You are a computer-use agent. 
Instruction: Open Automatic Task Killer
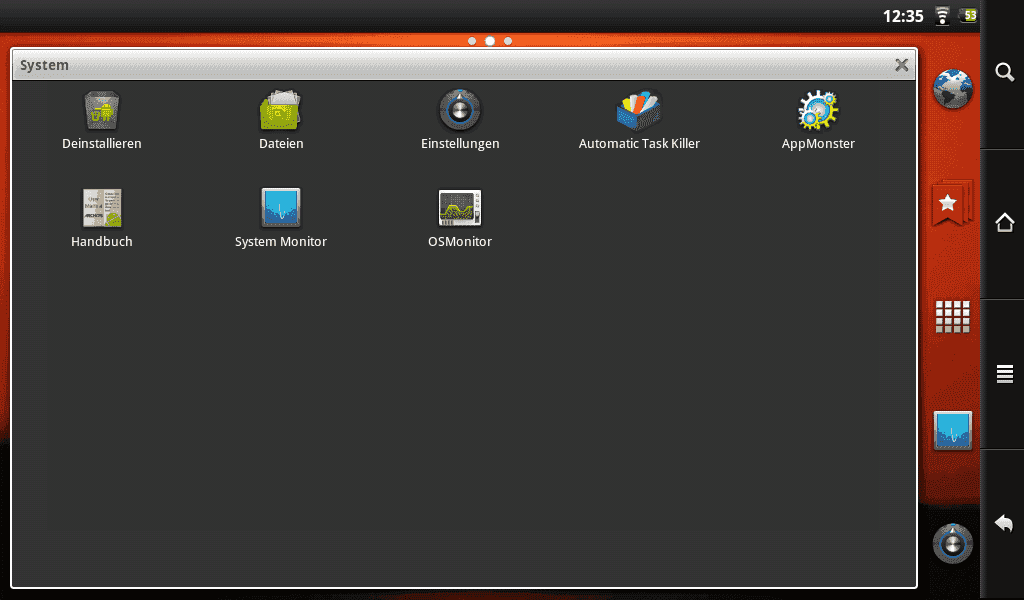tap(639, 121)
